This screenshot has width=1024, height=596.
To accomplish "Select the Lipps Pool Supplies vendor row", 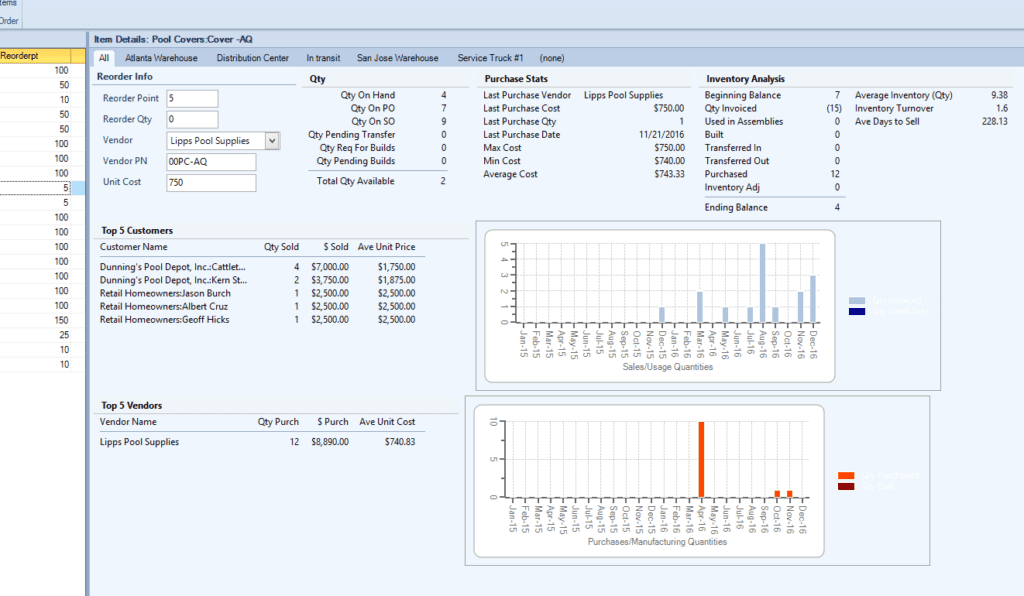I will [x=259, y=442].
